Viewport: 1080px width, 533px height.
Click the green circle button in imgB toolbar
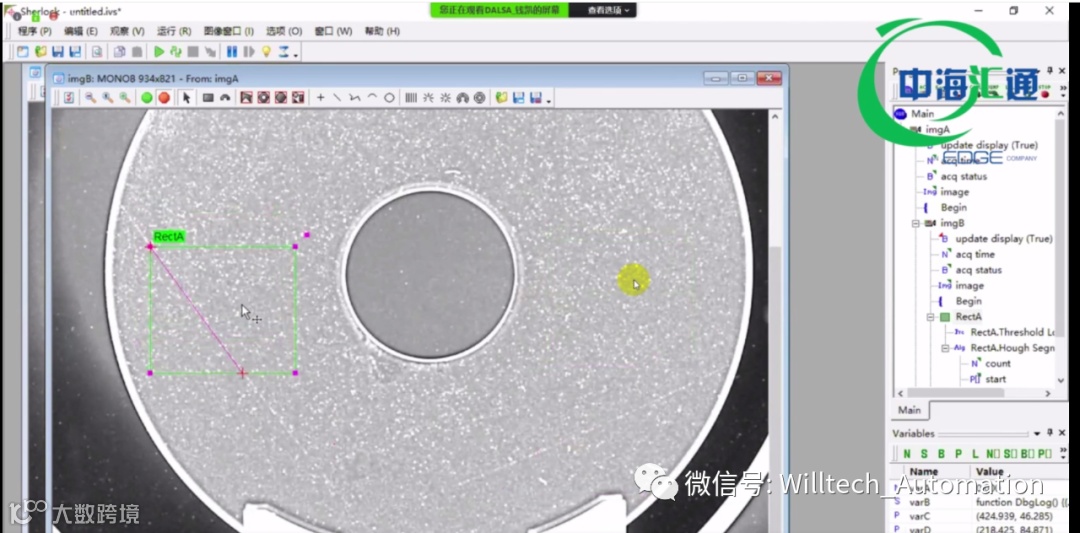point(147,98)
